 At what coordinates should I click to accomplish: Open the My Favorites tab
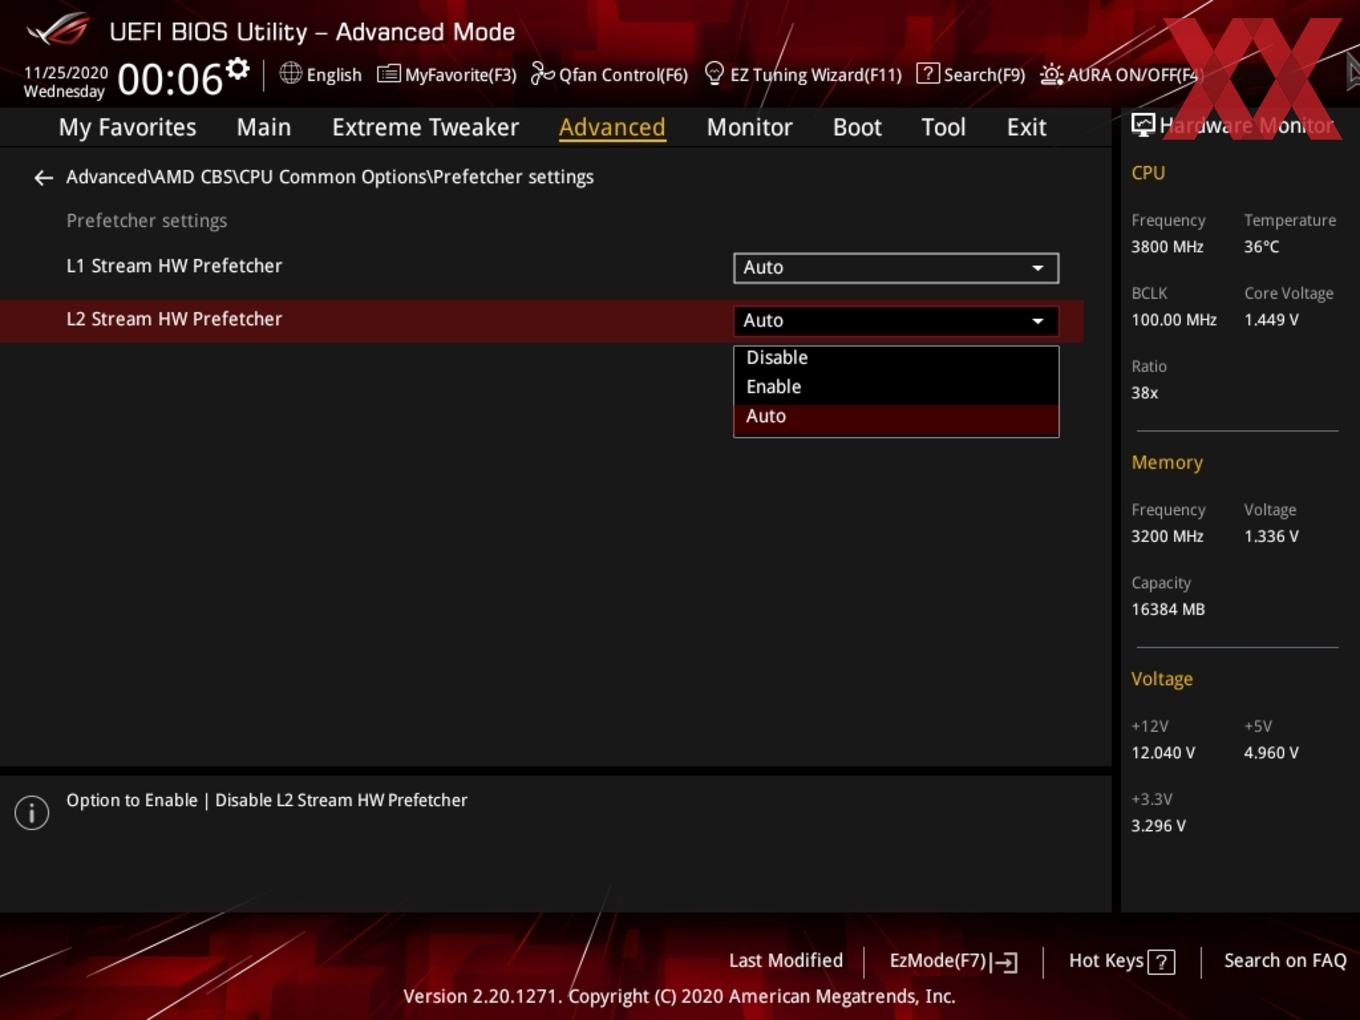pyautogui.click(x=127, y=127)
